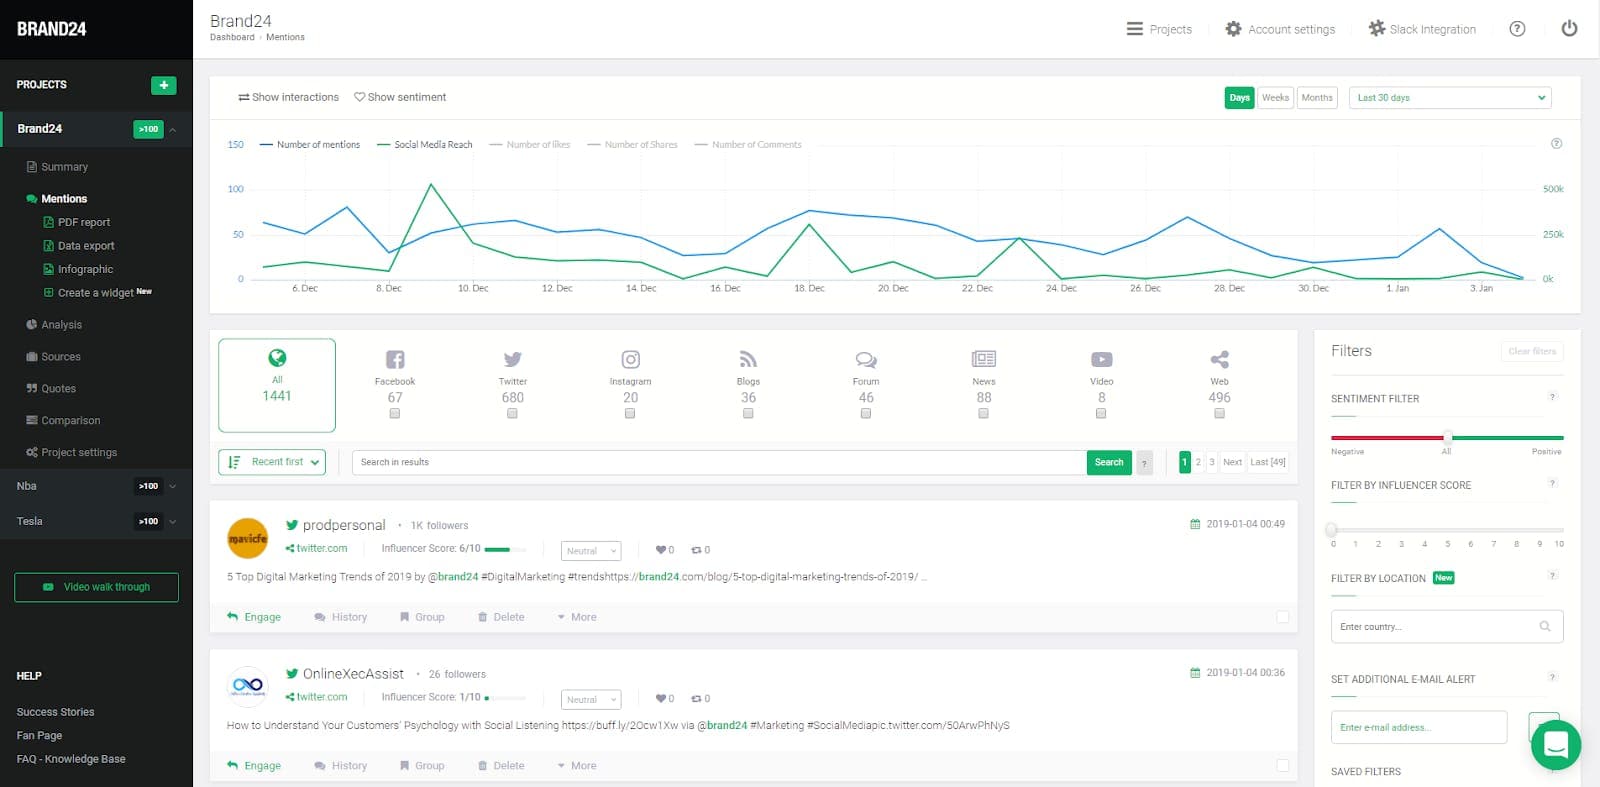Viewport: 1600px width, 787px height.
Task: Select the News source icon
Action: point(984,359)
